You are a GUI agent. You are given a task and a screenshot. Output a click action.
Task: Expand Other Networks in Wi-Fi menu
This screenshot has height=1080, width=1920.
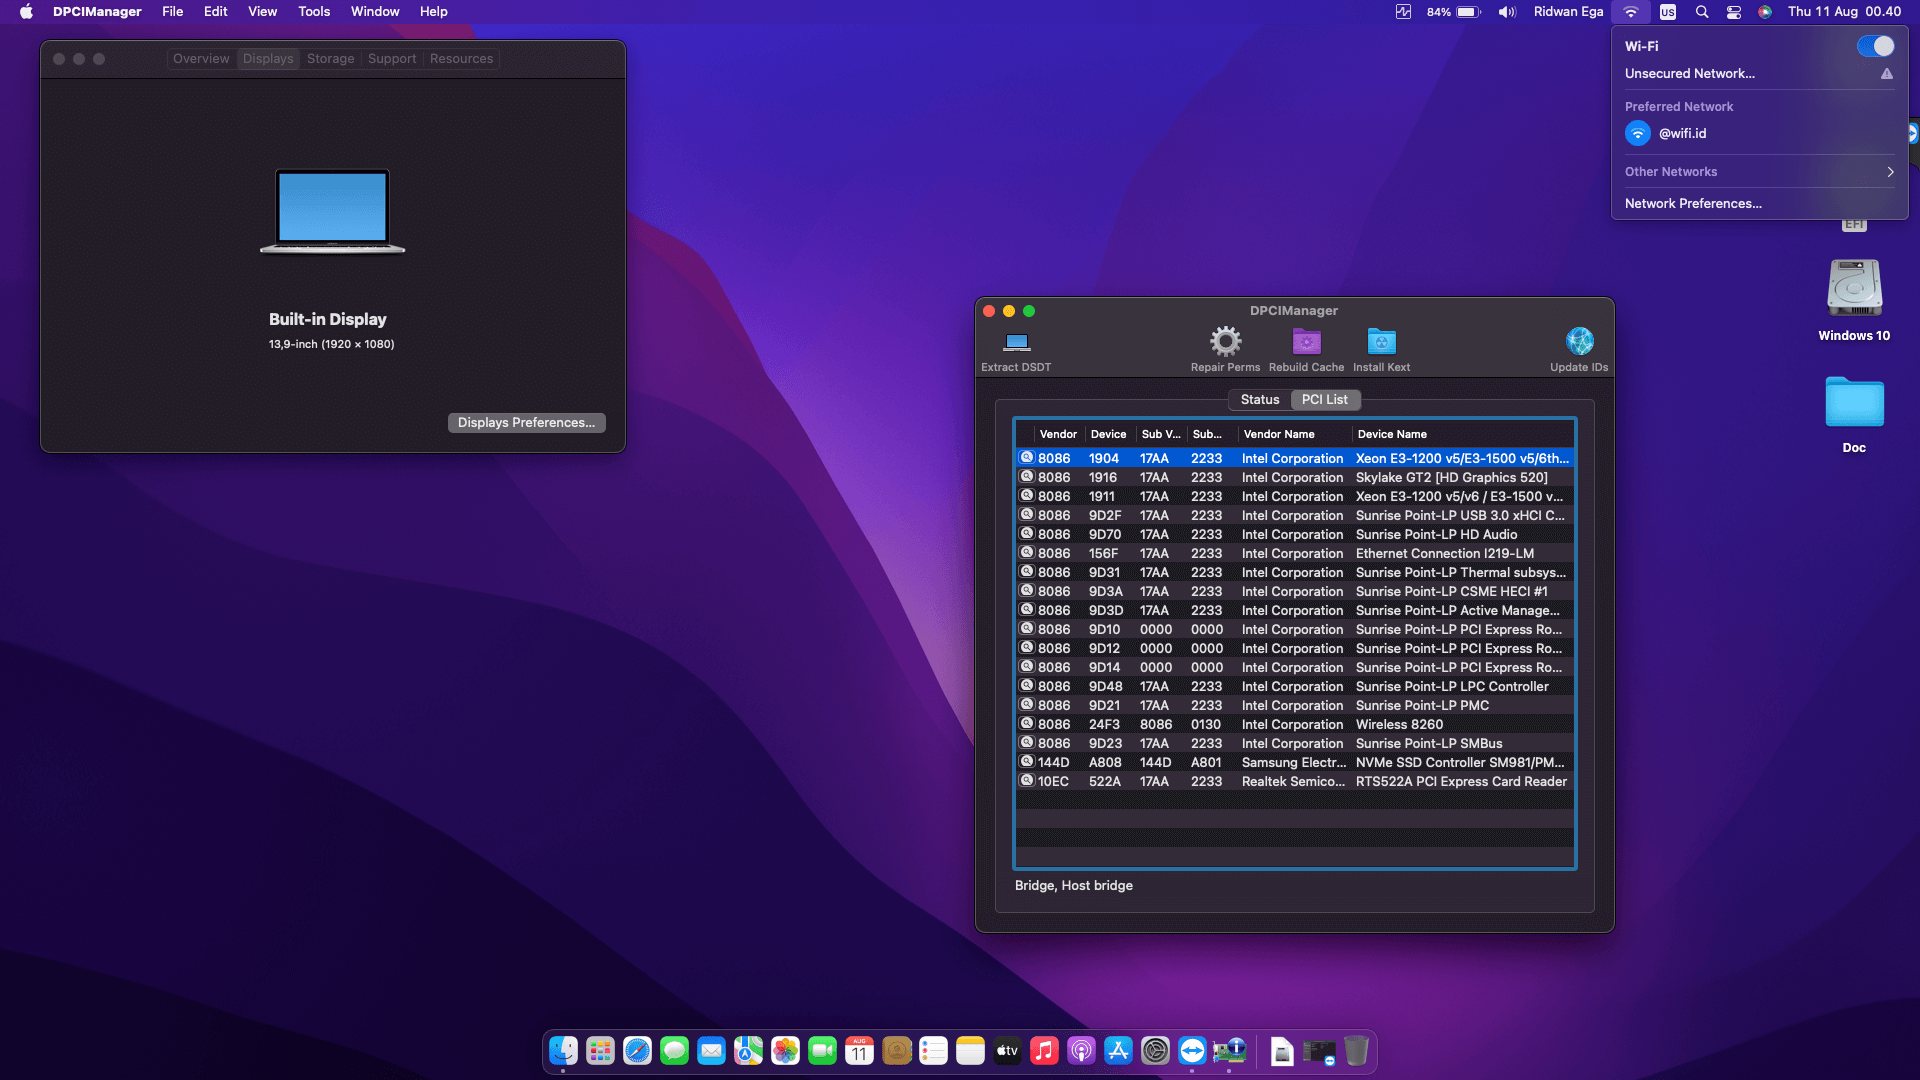[x=1759, y=172]
